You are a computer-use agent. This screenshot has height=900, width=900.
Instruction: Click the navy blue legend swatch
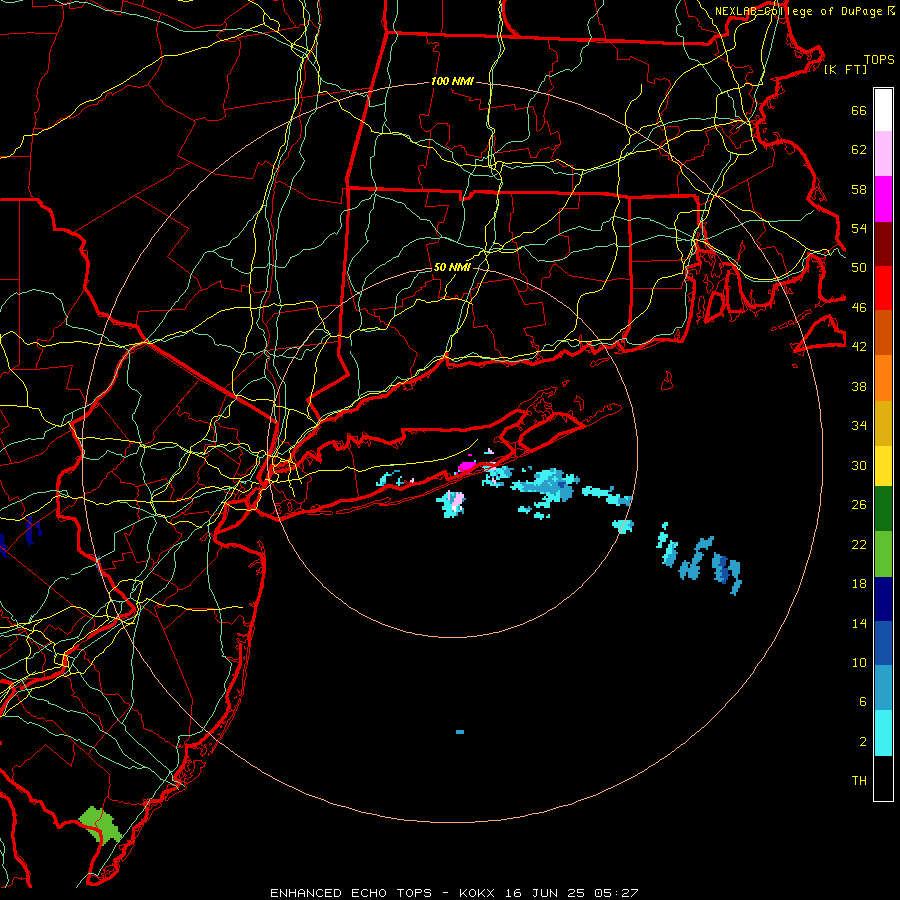point(883,599)
